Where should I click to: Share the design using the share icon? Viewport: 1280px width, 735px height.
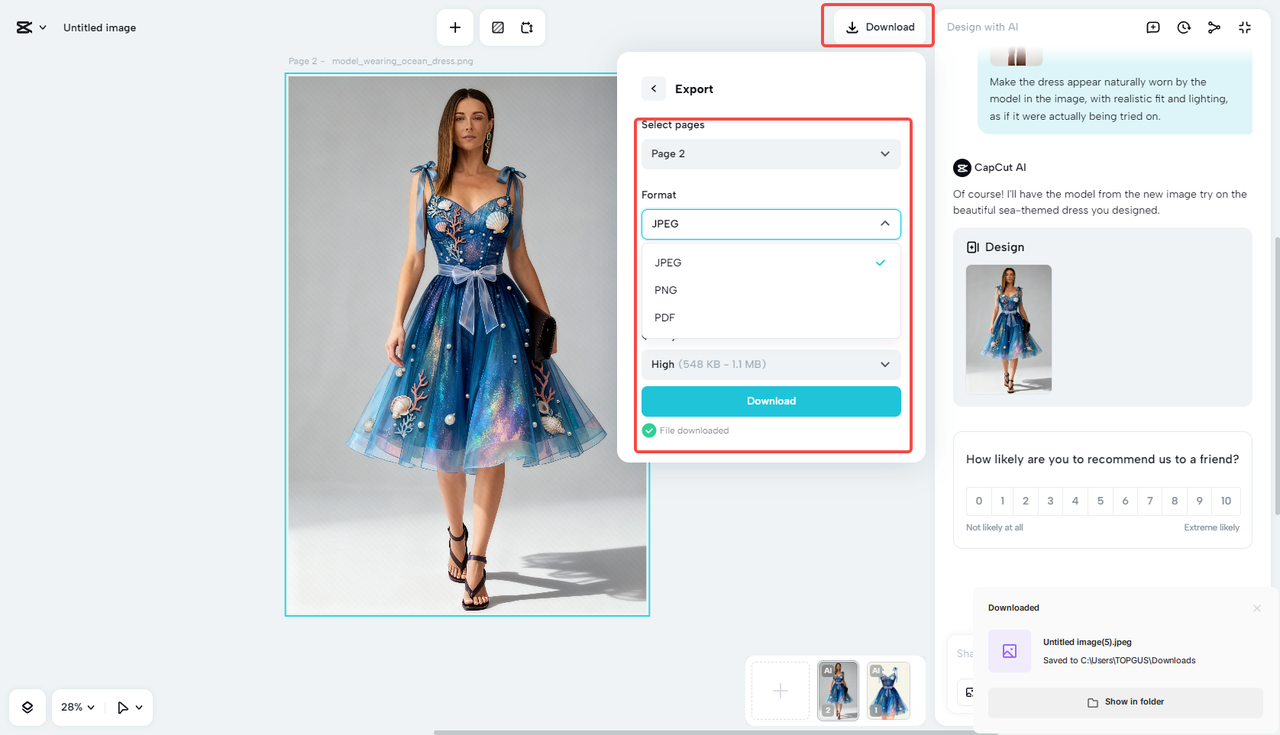pyautogui.click(x=1214, y=27)
